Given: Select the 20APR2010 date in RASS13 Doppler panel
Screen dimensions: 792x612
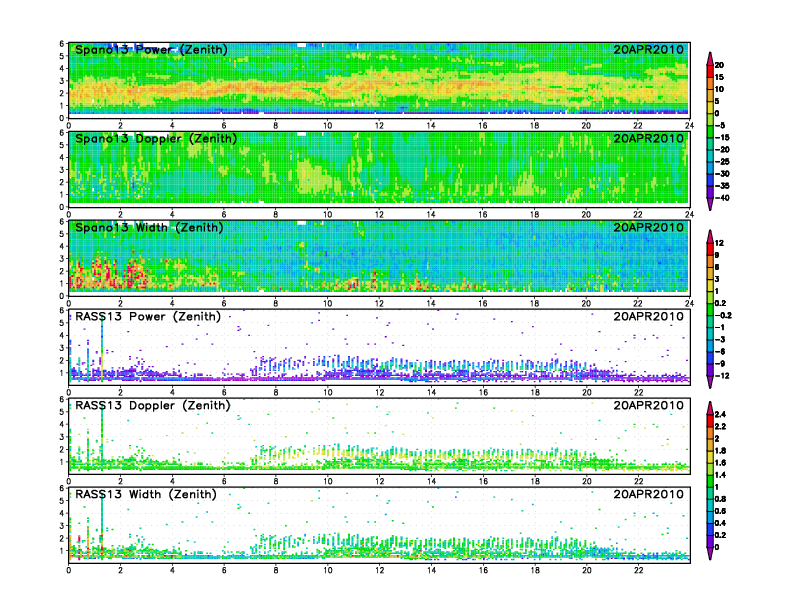Looking at the screenshot, I should [648, 405].
